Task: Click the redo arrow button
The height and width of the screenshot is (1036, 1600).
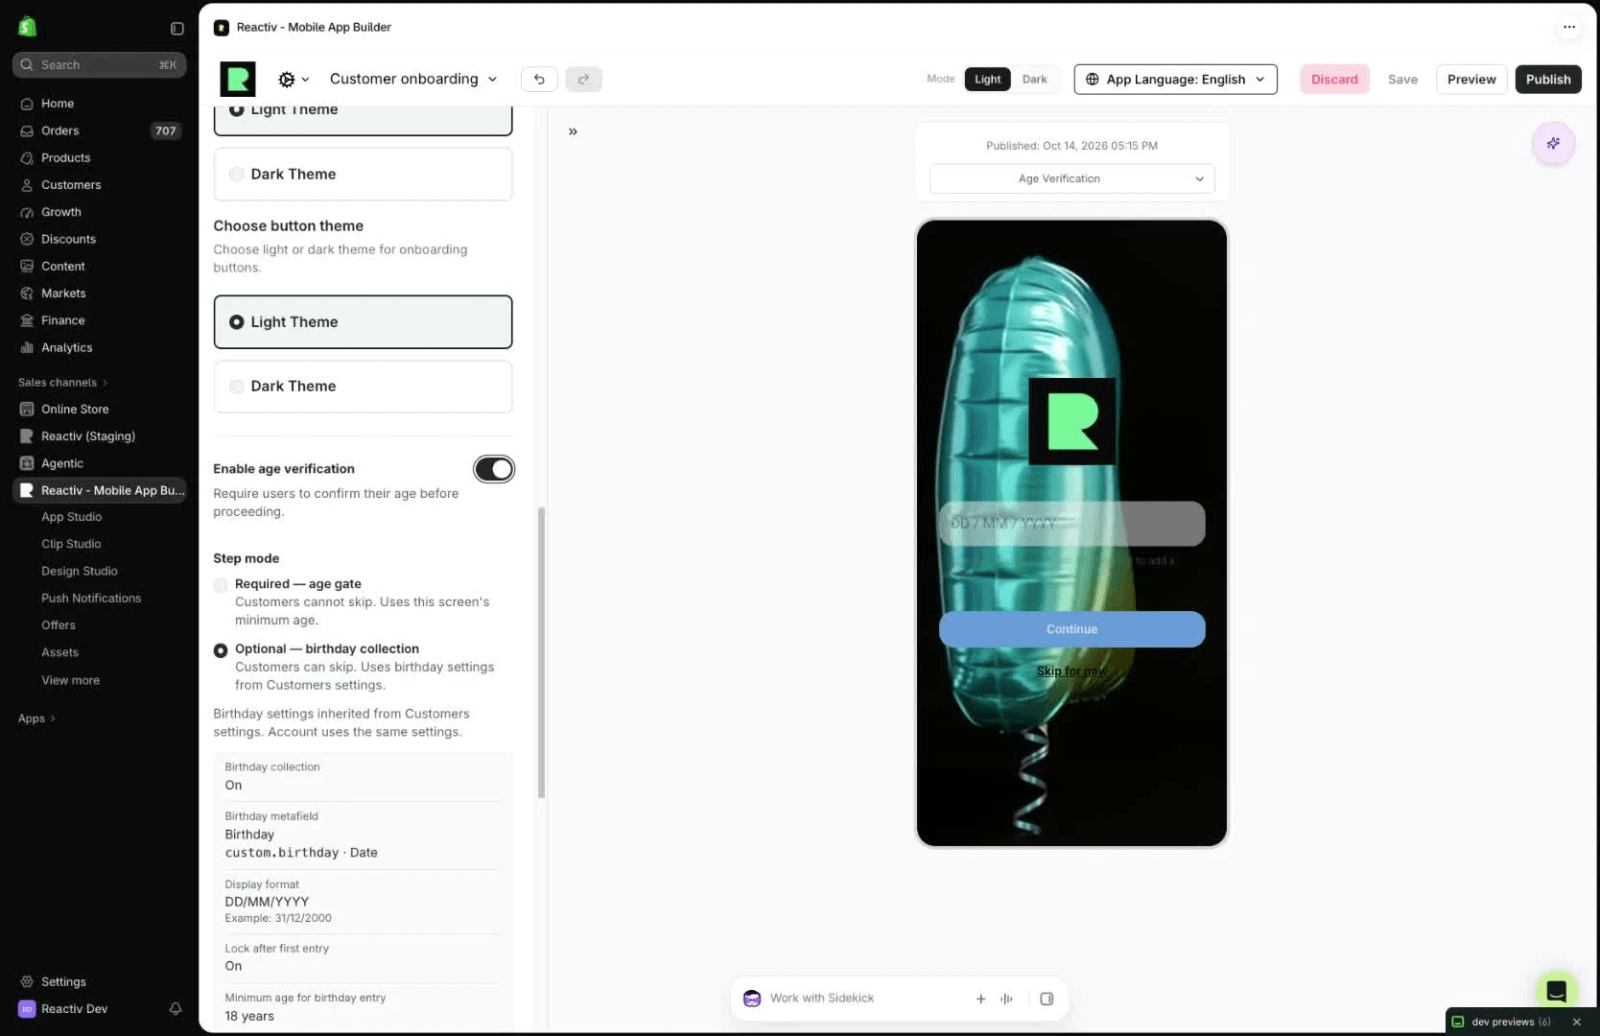Action: tap(584, 79)
